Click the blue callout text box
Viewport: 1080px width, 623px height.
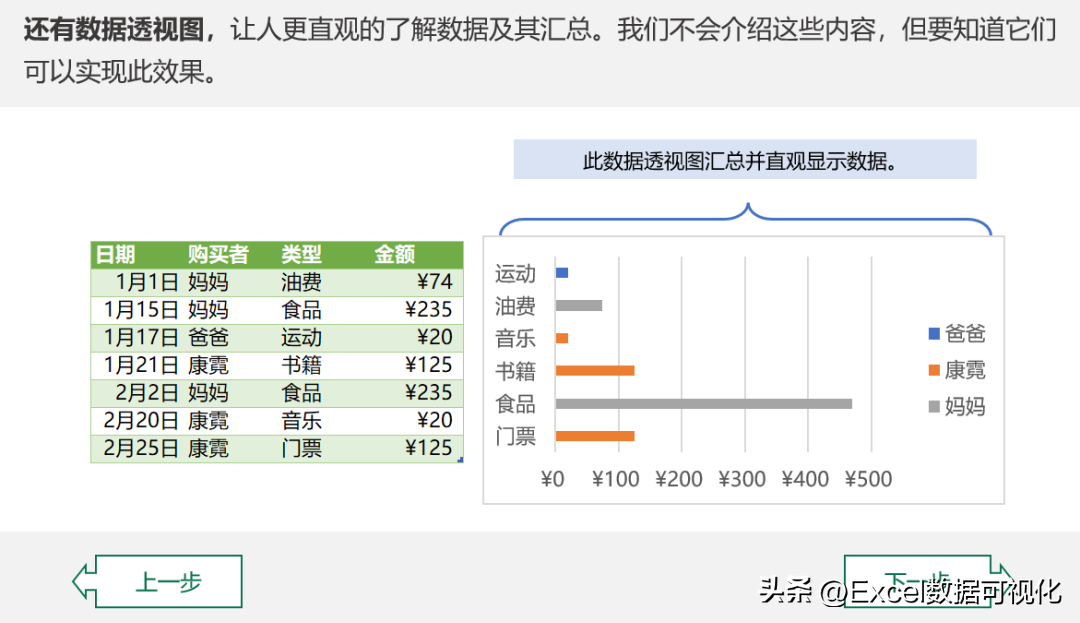click(745, 160)
